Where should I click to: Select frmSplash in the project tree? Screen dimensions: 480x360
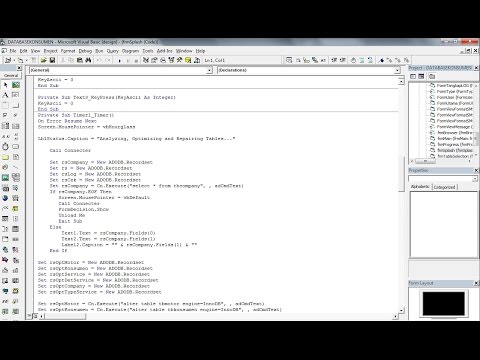pos(451,150)
